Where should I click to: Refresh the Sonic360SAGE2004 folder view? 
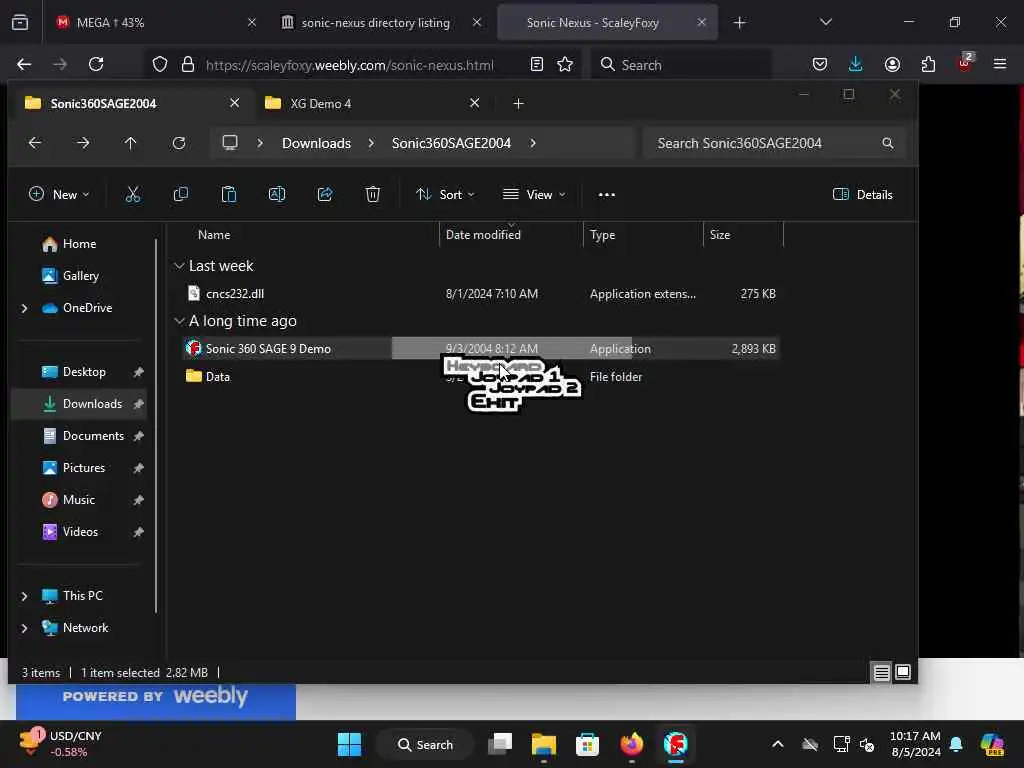[179, 143]
